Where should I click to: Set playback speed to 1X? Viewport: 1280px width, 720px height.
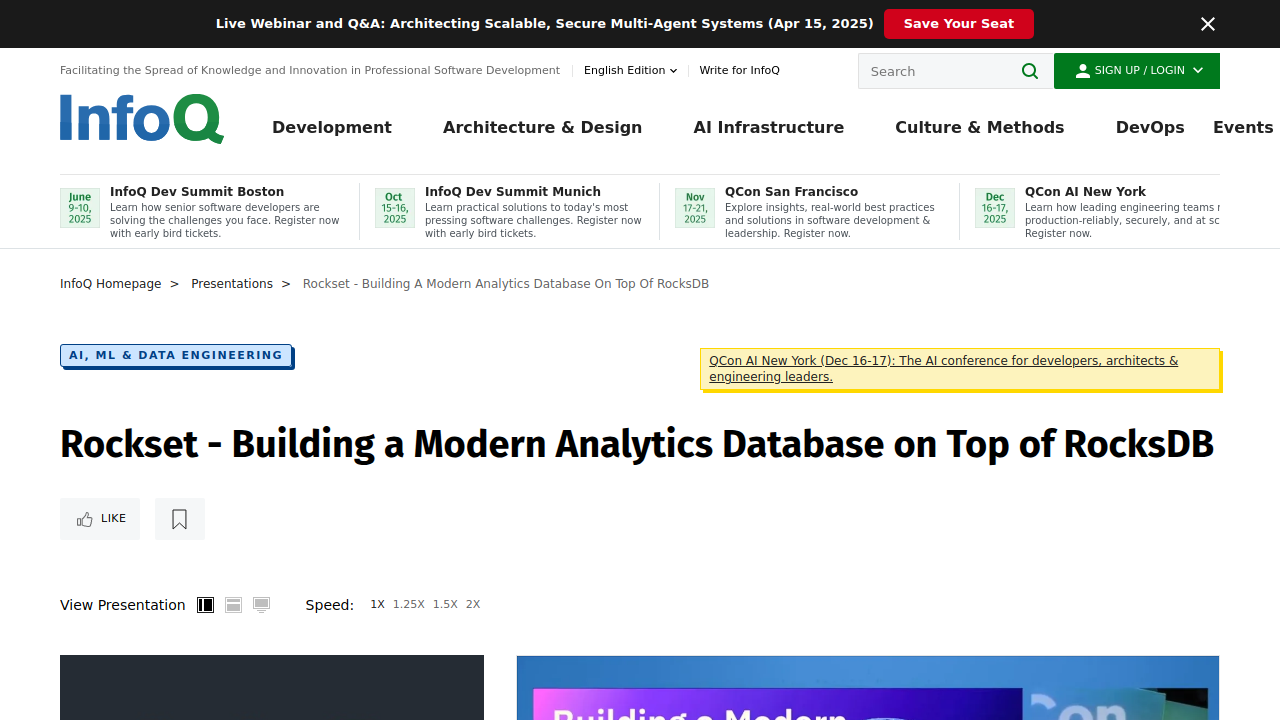tap(377, 604)
